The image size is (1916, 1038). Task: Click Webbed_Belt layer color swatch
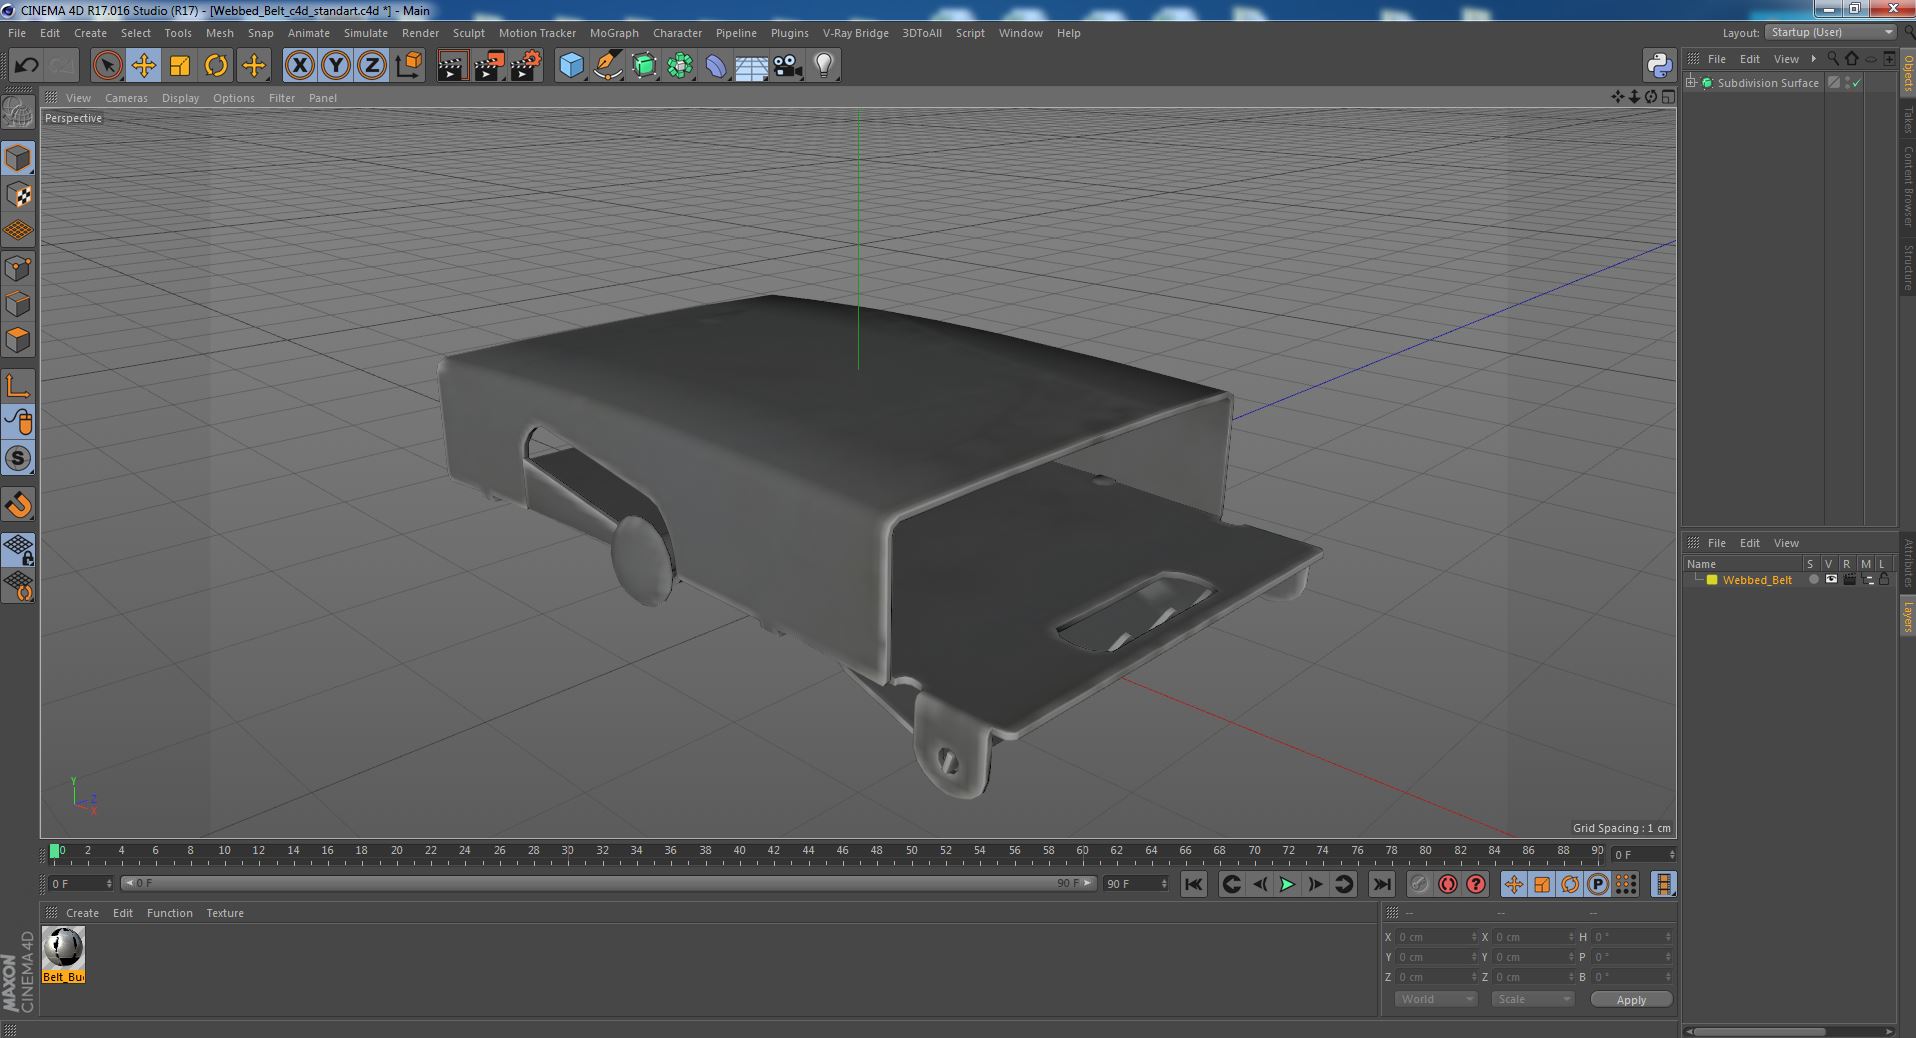point(1712,580)
